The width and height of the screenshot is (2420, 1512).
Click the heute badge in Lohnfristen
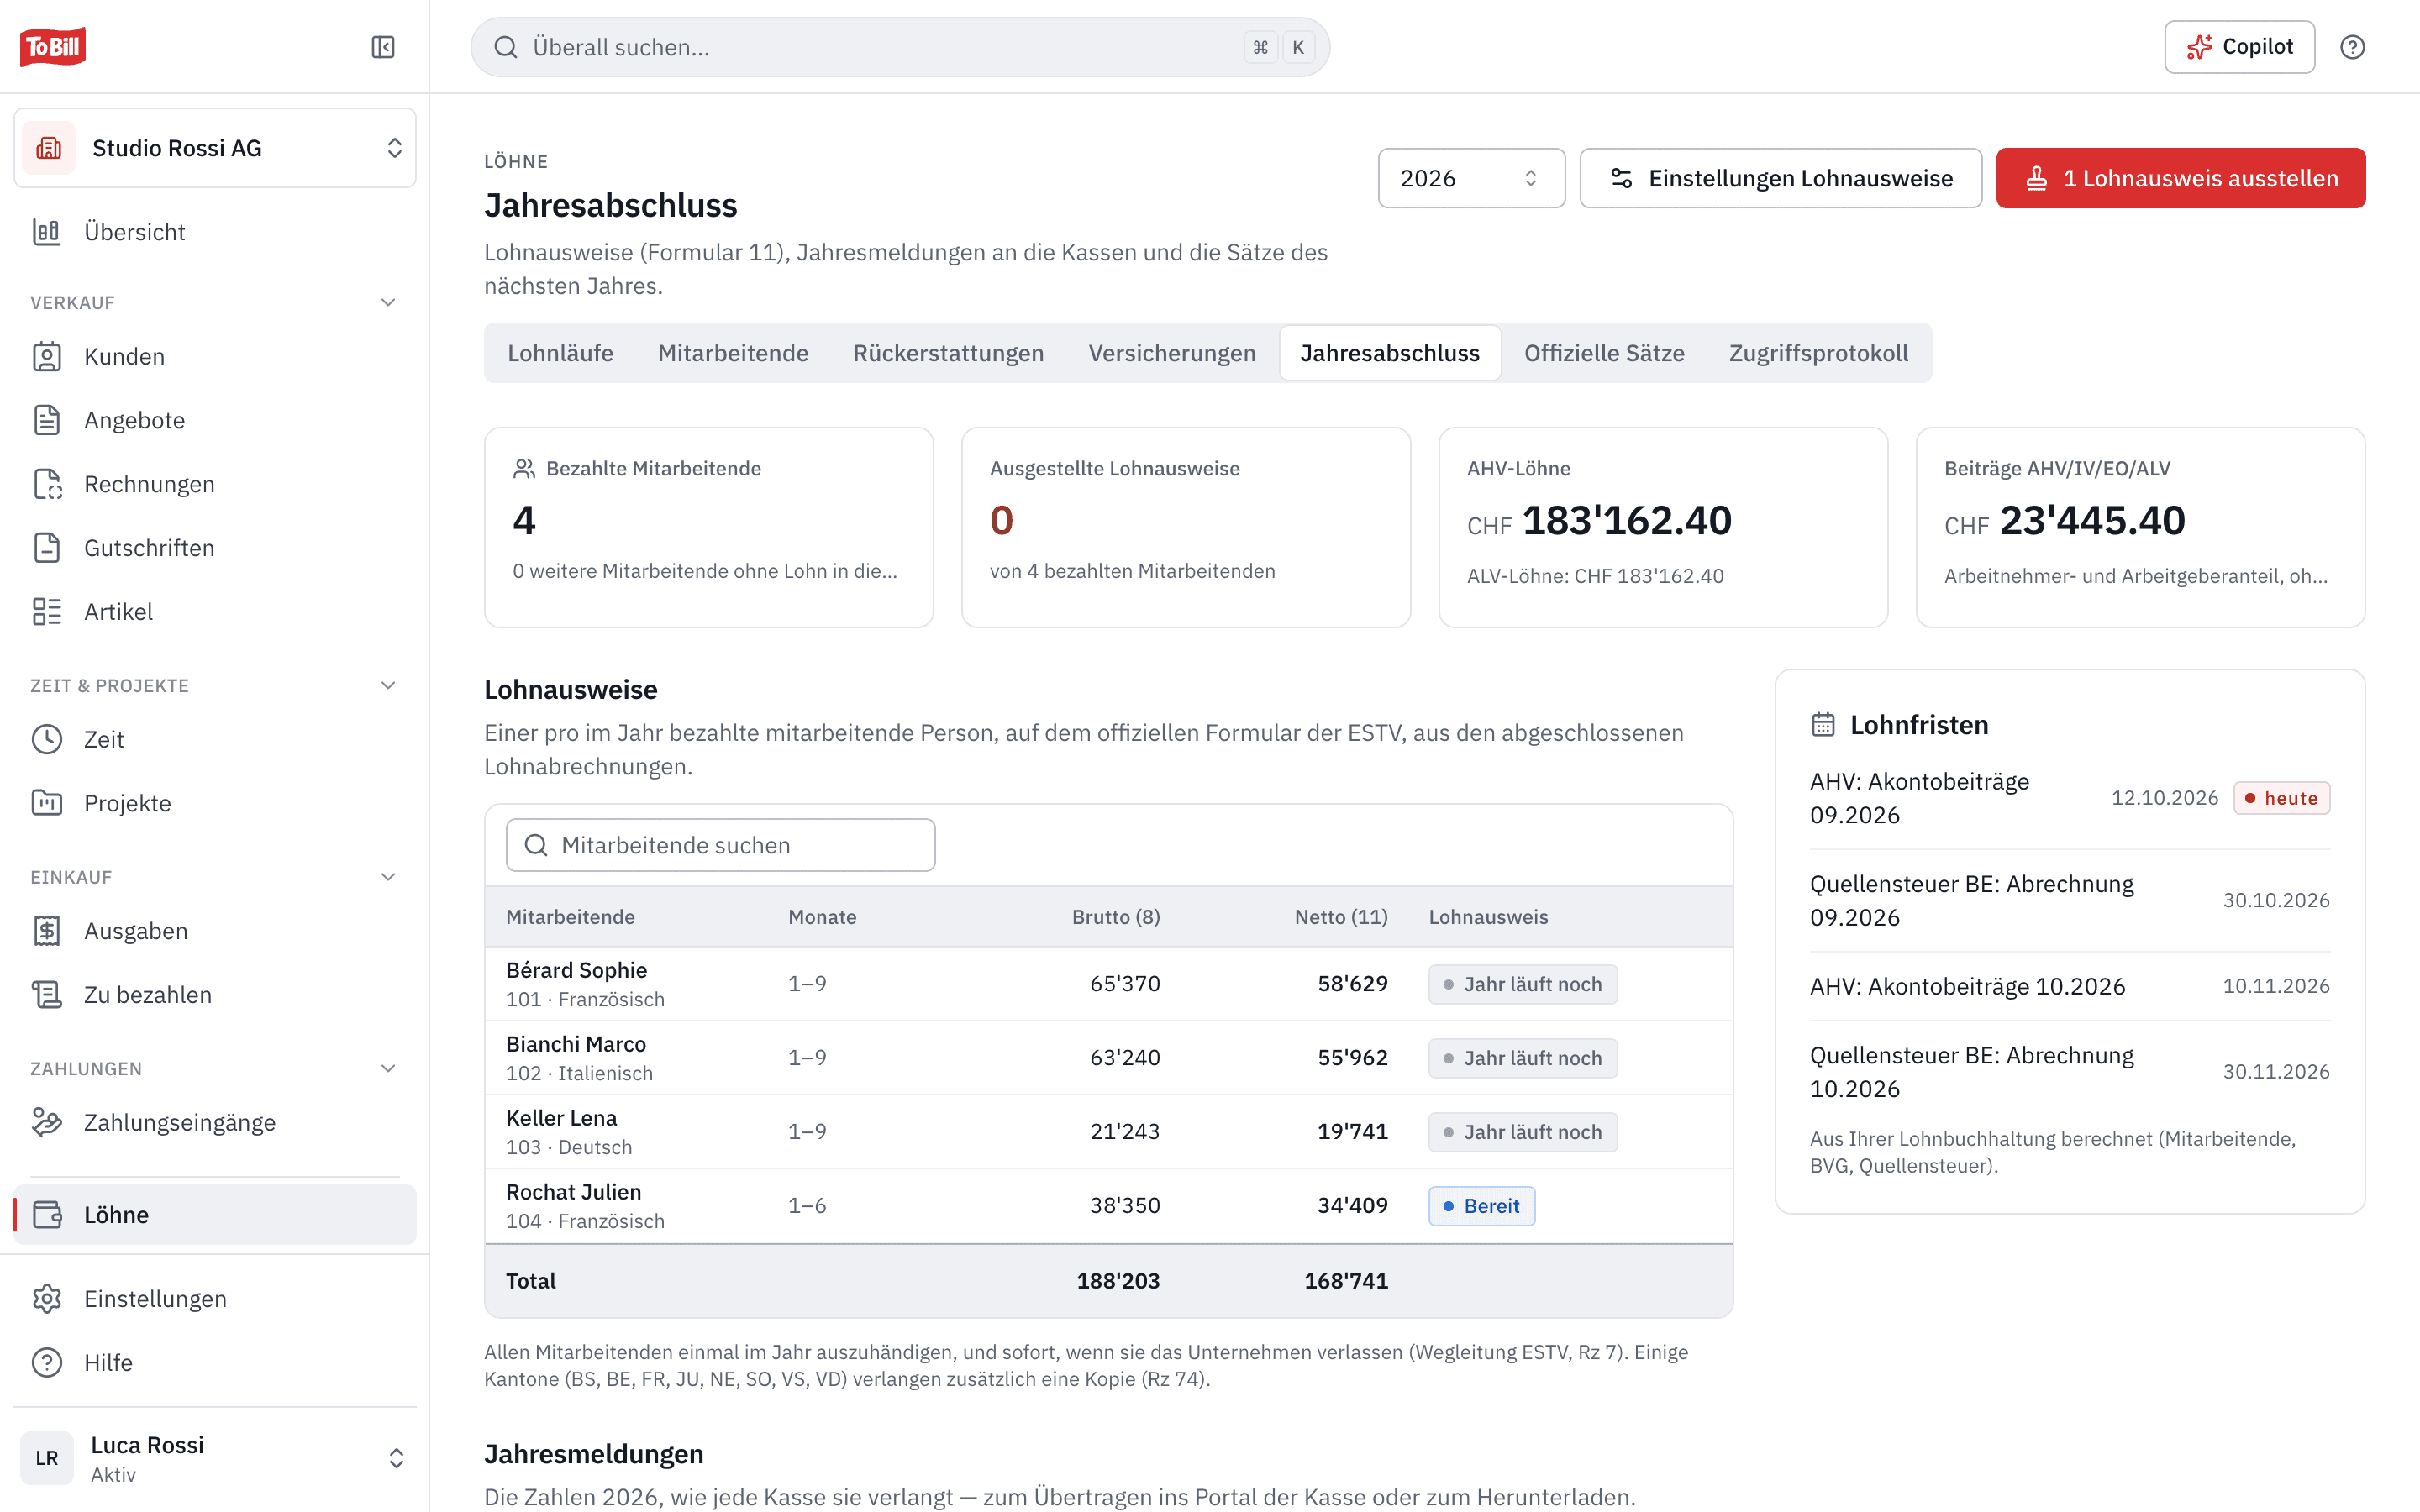pos(2281,798)
